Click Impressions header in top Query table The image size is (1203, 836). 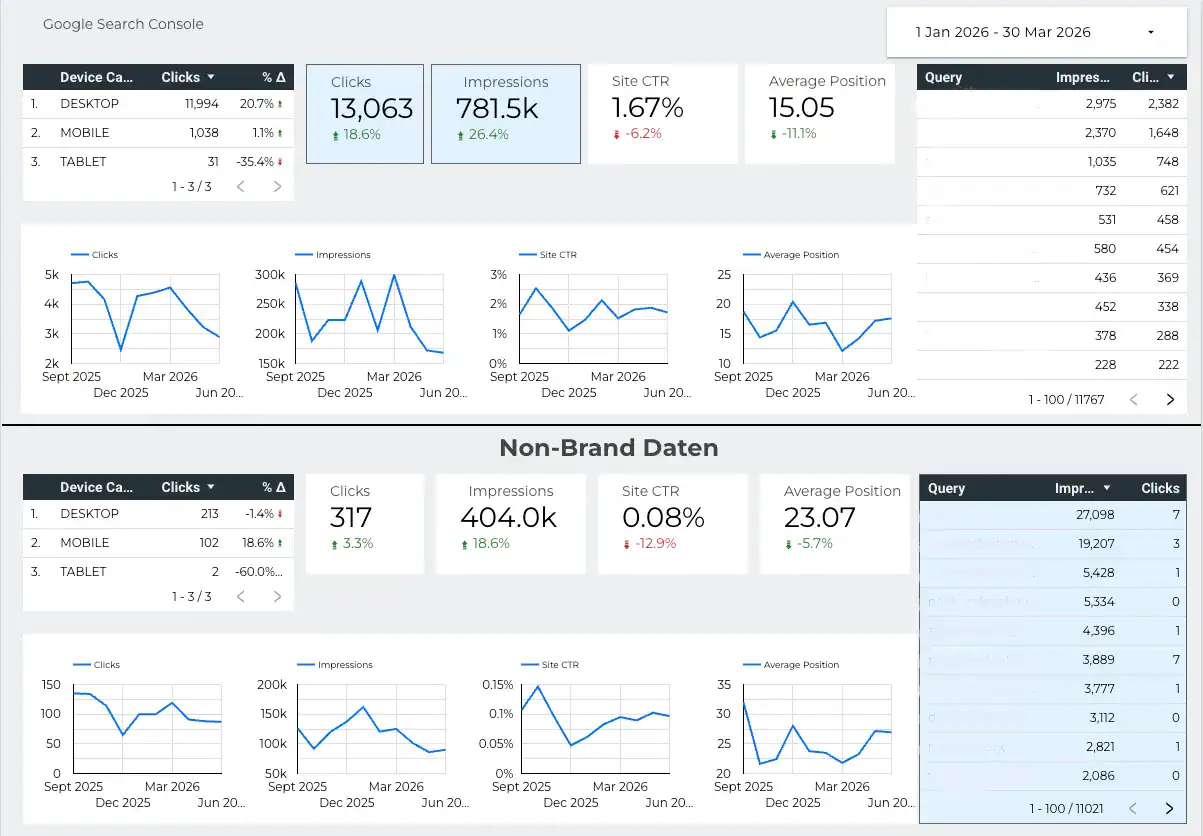pos(1083,77)
